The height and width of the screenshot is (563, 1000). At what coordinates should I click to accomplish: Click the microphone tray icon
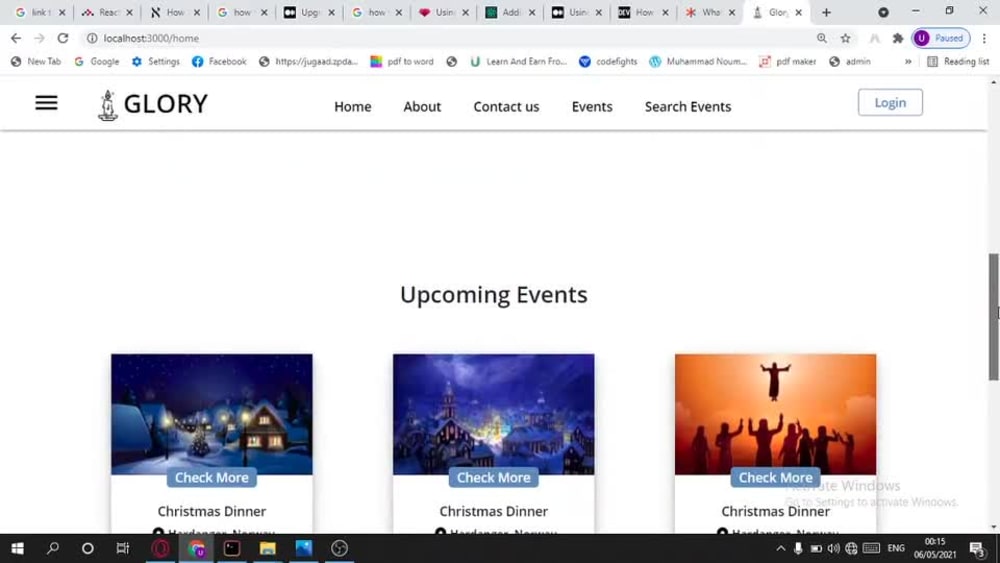[x=798, y=548]
